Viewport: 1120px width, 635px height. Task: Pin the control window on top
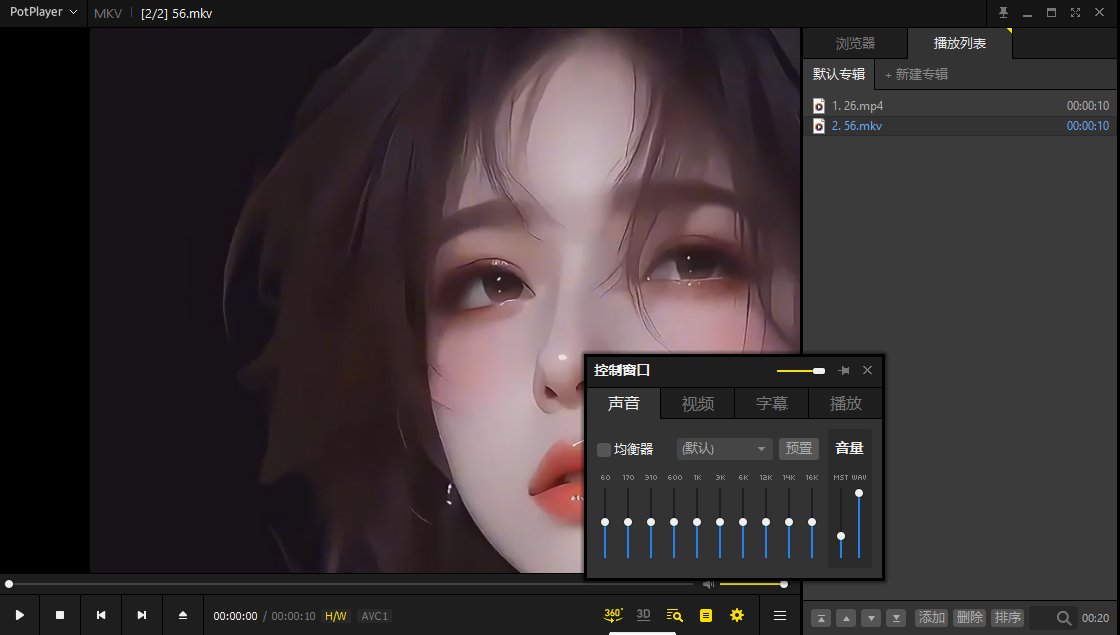(844, 370)
